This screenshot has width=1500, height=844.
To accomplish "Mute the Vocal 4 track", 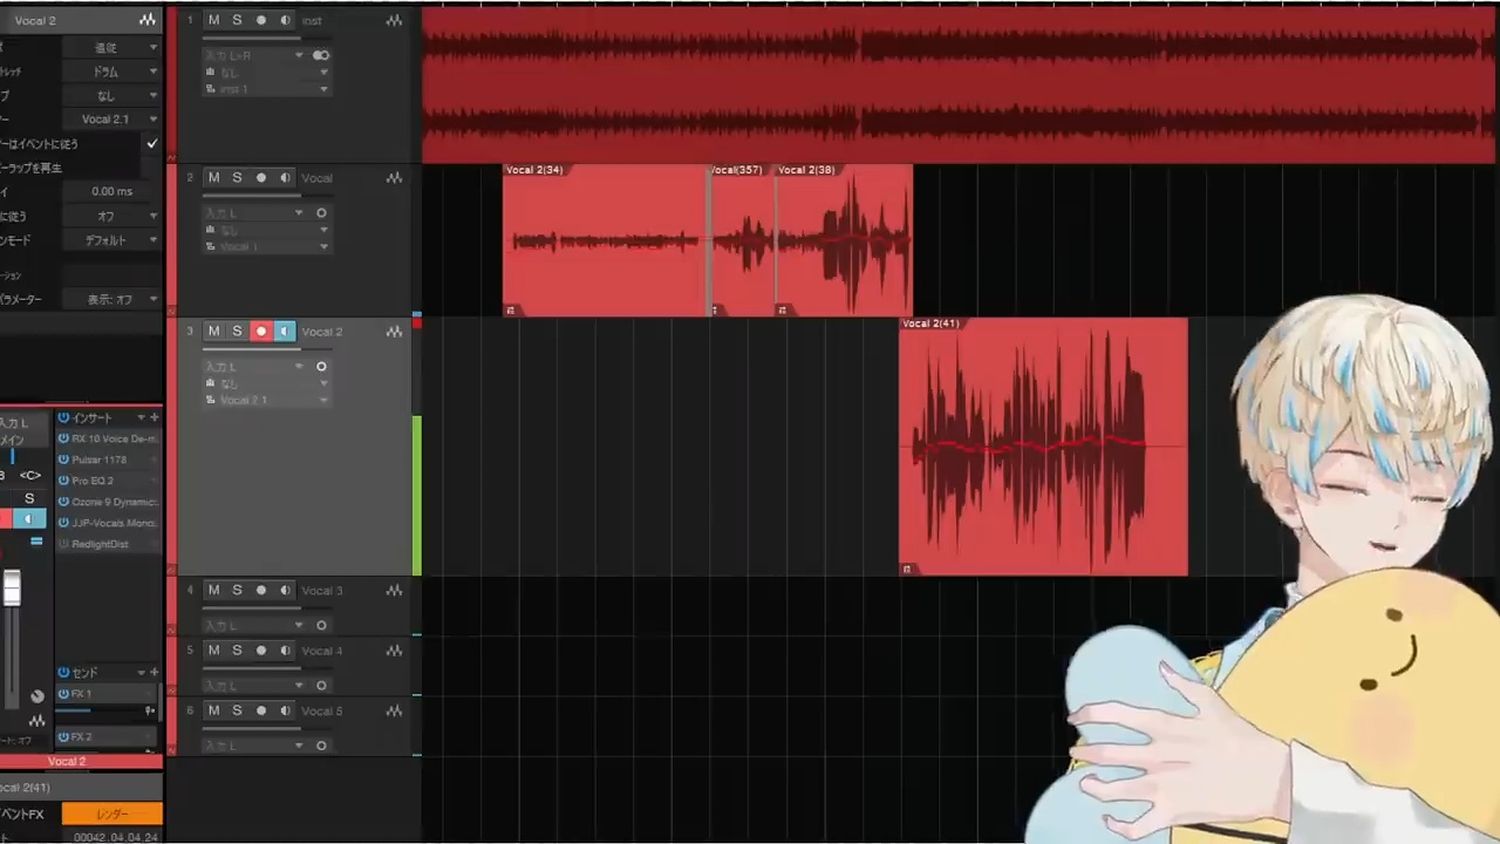I will coord(214,650).
